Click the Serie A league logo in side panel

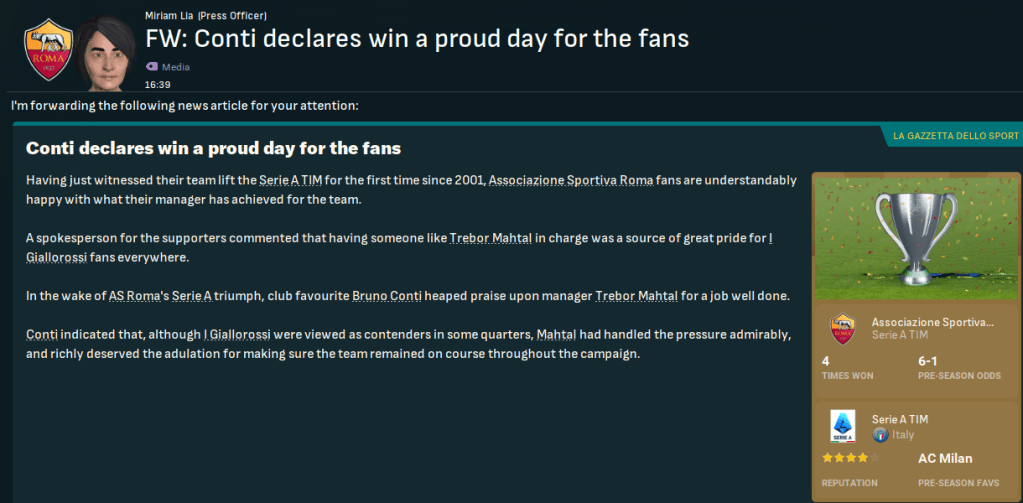(843, 426)
